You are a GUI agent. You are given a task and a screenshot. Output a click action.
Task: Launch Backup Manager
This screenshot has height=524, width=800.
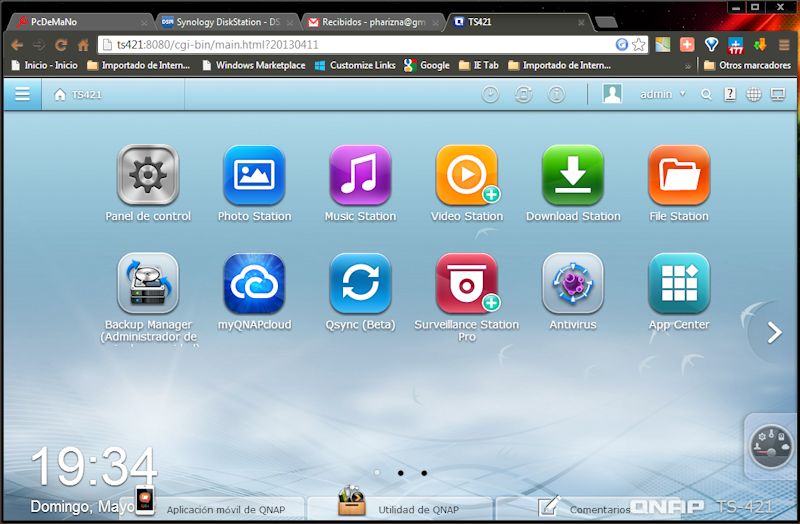pyautogui.click(x=148, y=283)
